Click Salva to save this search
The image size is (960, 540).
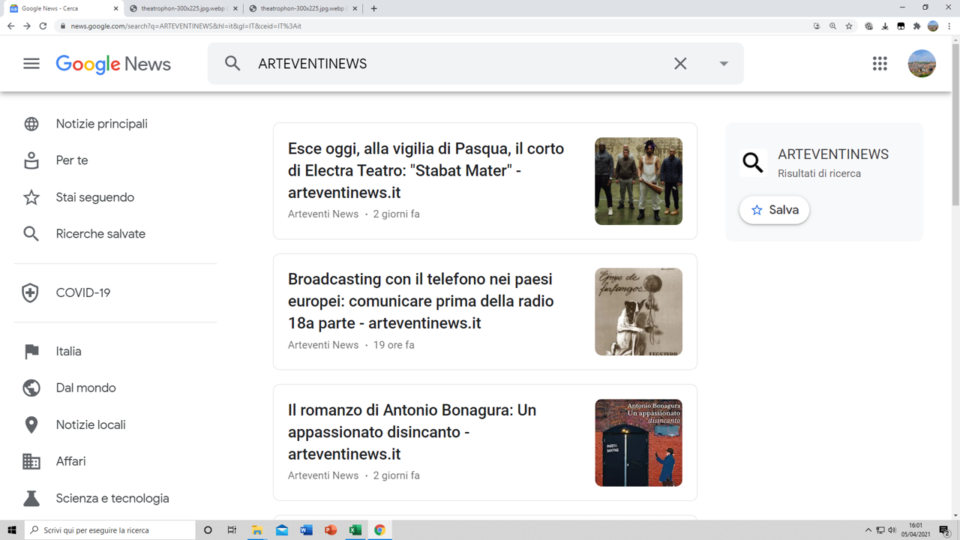774,210
